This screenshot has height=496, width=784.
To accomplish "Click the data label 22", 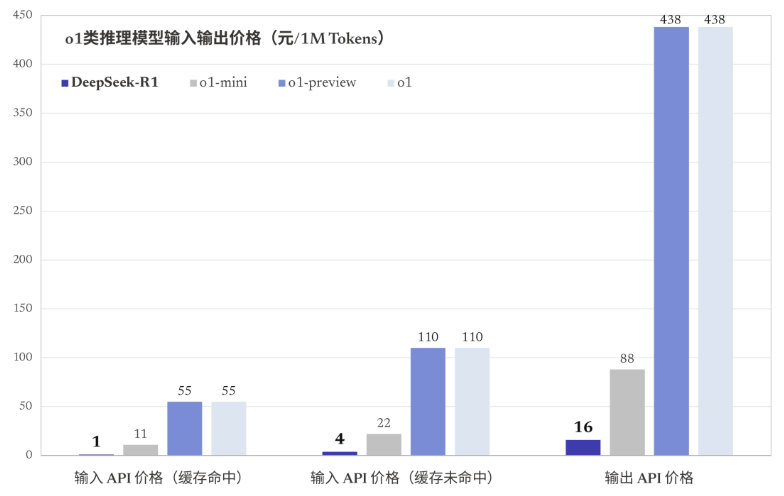I will (384, 423).
